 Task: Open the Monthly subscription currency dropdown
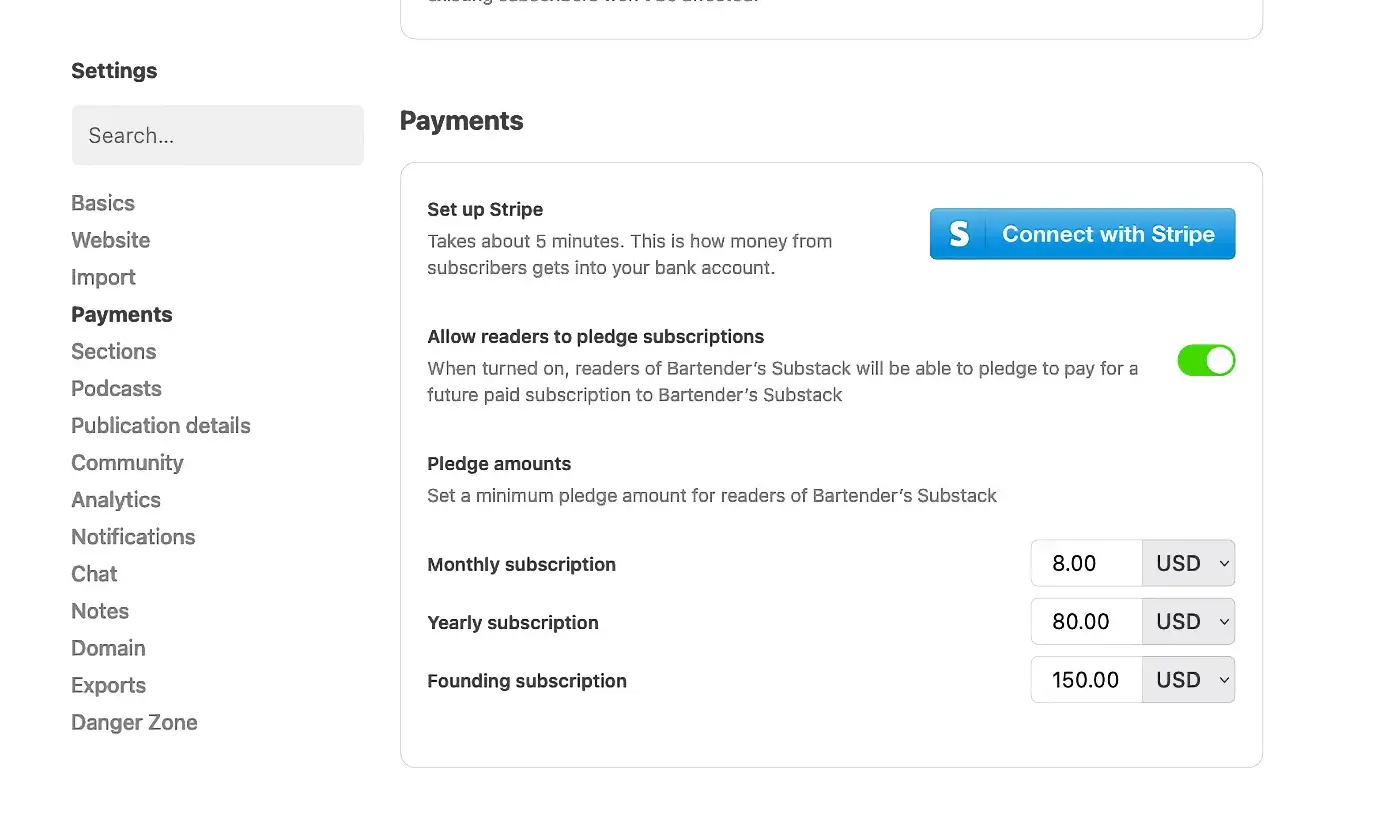pos(1188,563)
